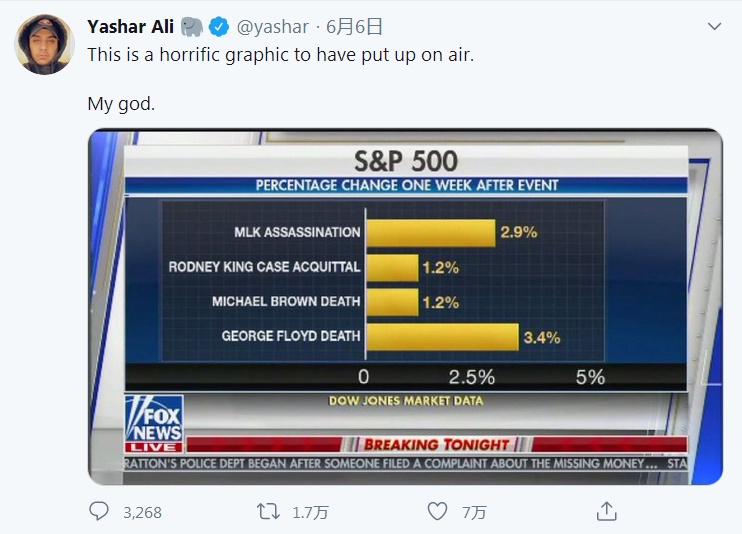The image size is (742, 534).
Task: Click the "My god." line of text
Action: [121, 104]
